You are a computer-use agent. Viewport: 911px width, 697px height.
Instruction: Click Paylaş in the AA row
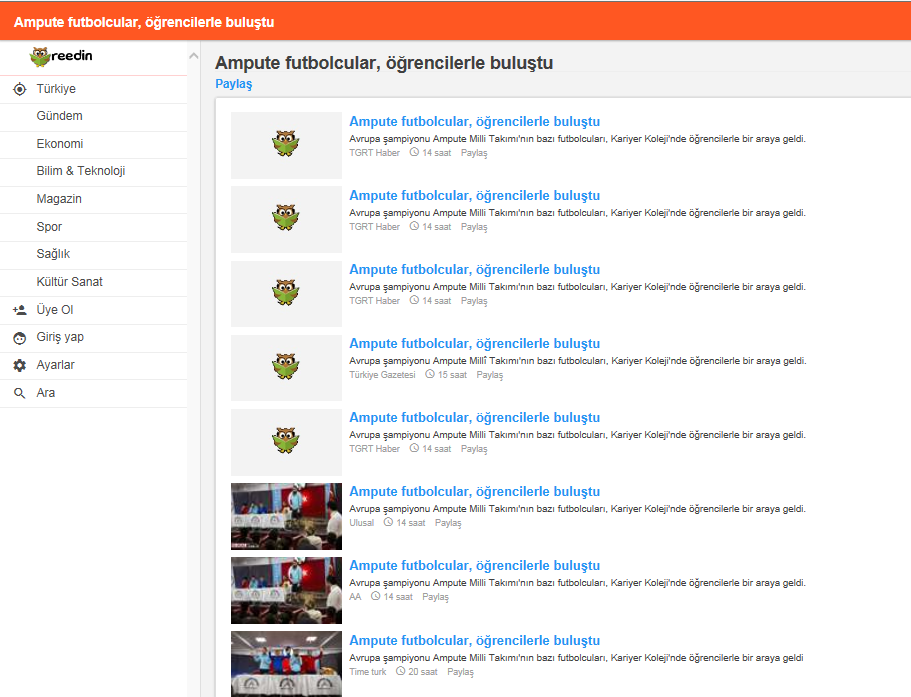coord(435,597)
